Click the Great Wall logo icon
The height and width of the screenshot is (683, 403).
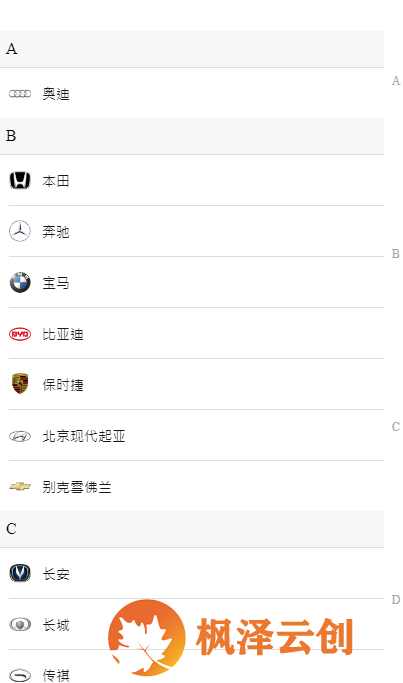coord(20,624)
